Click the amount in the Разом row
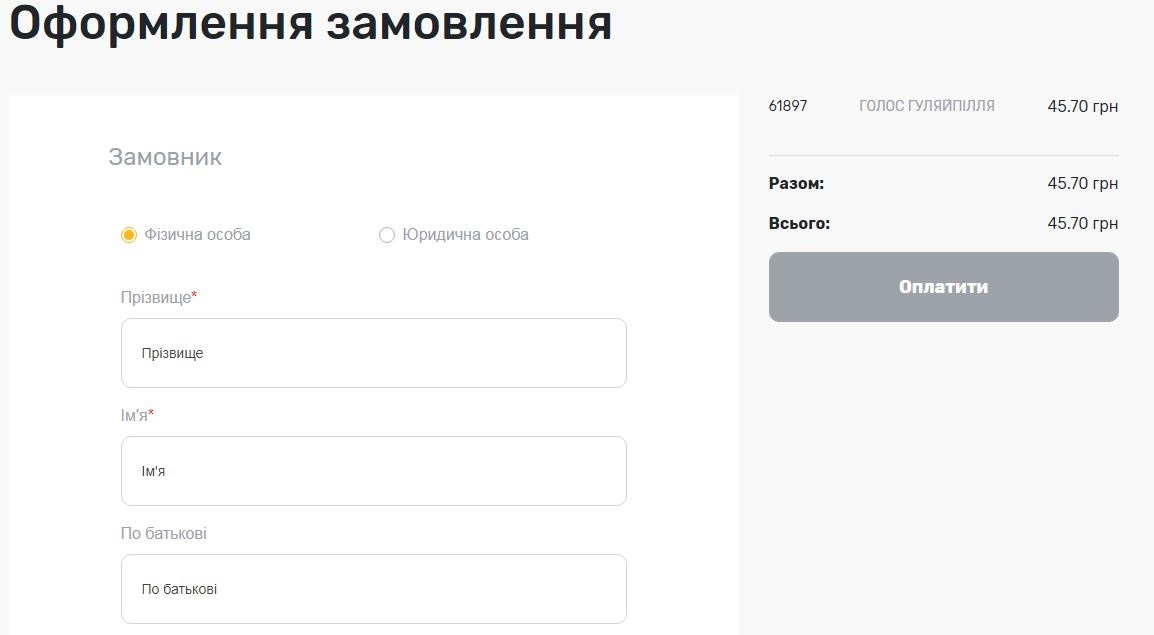The image size is (1154, 635). [1082, 184]
